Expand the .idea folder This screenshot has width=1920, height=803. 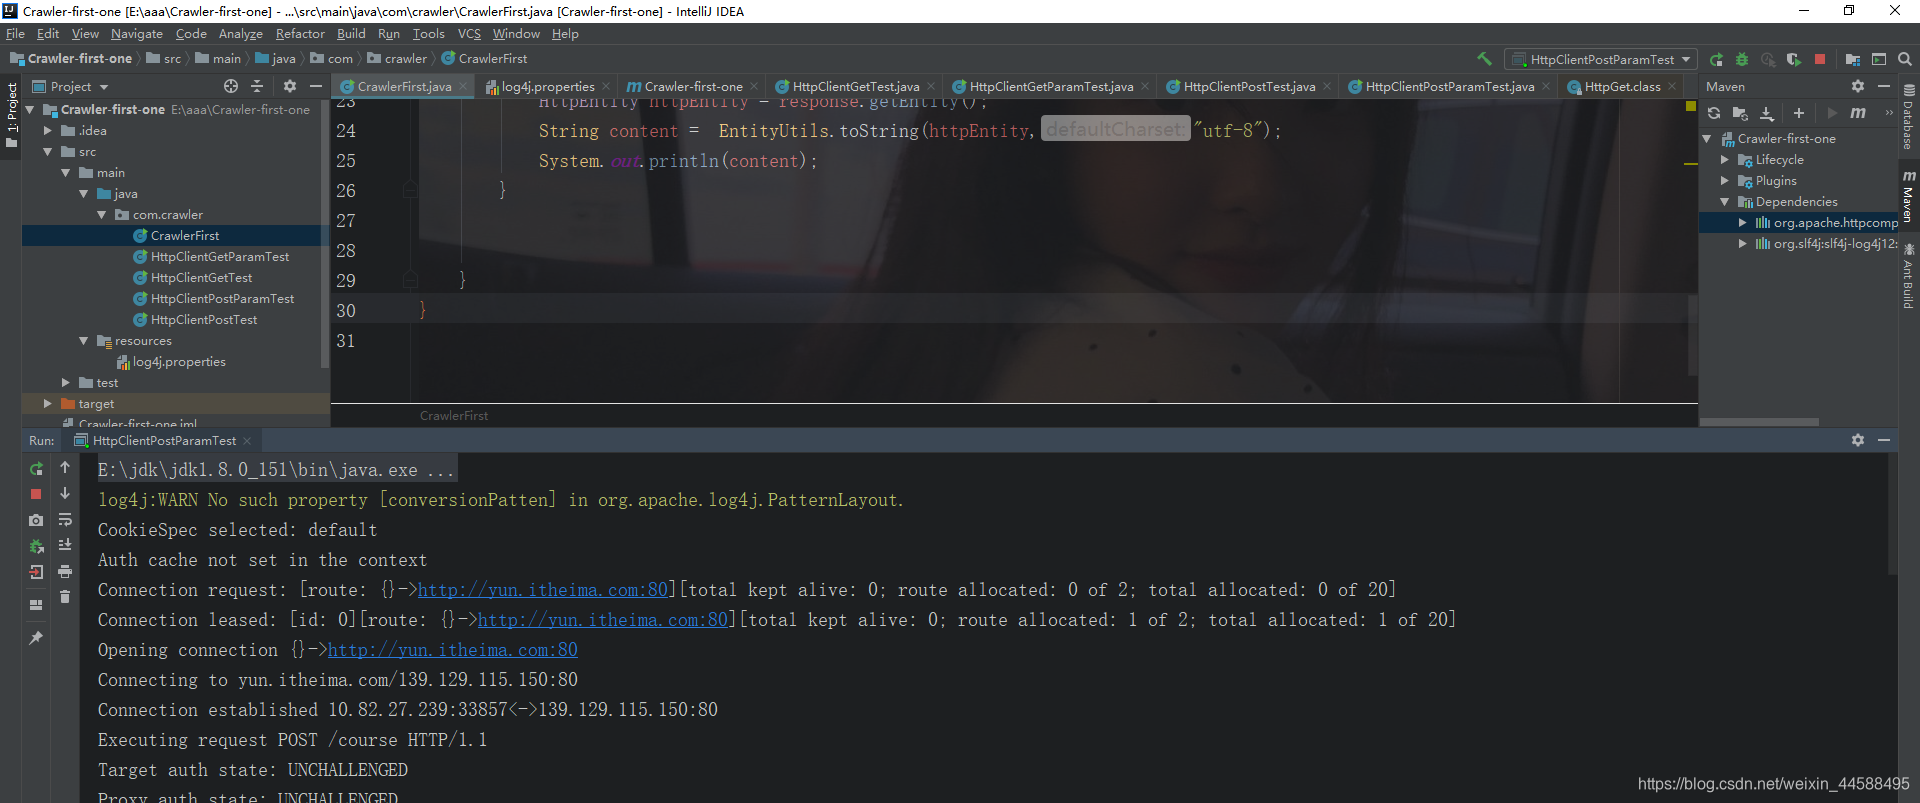[48, 131]
